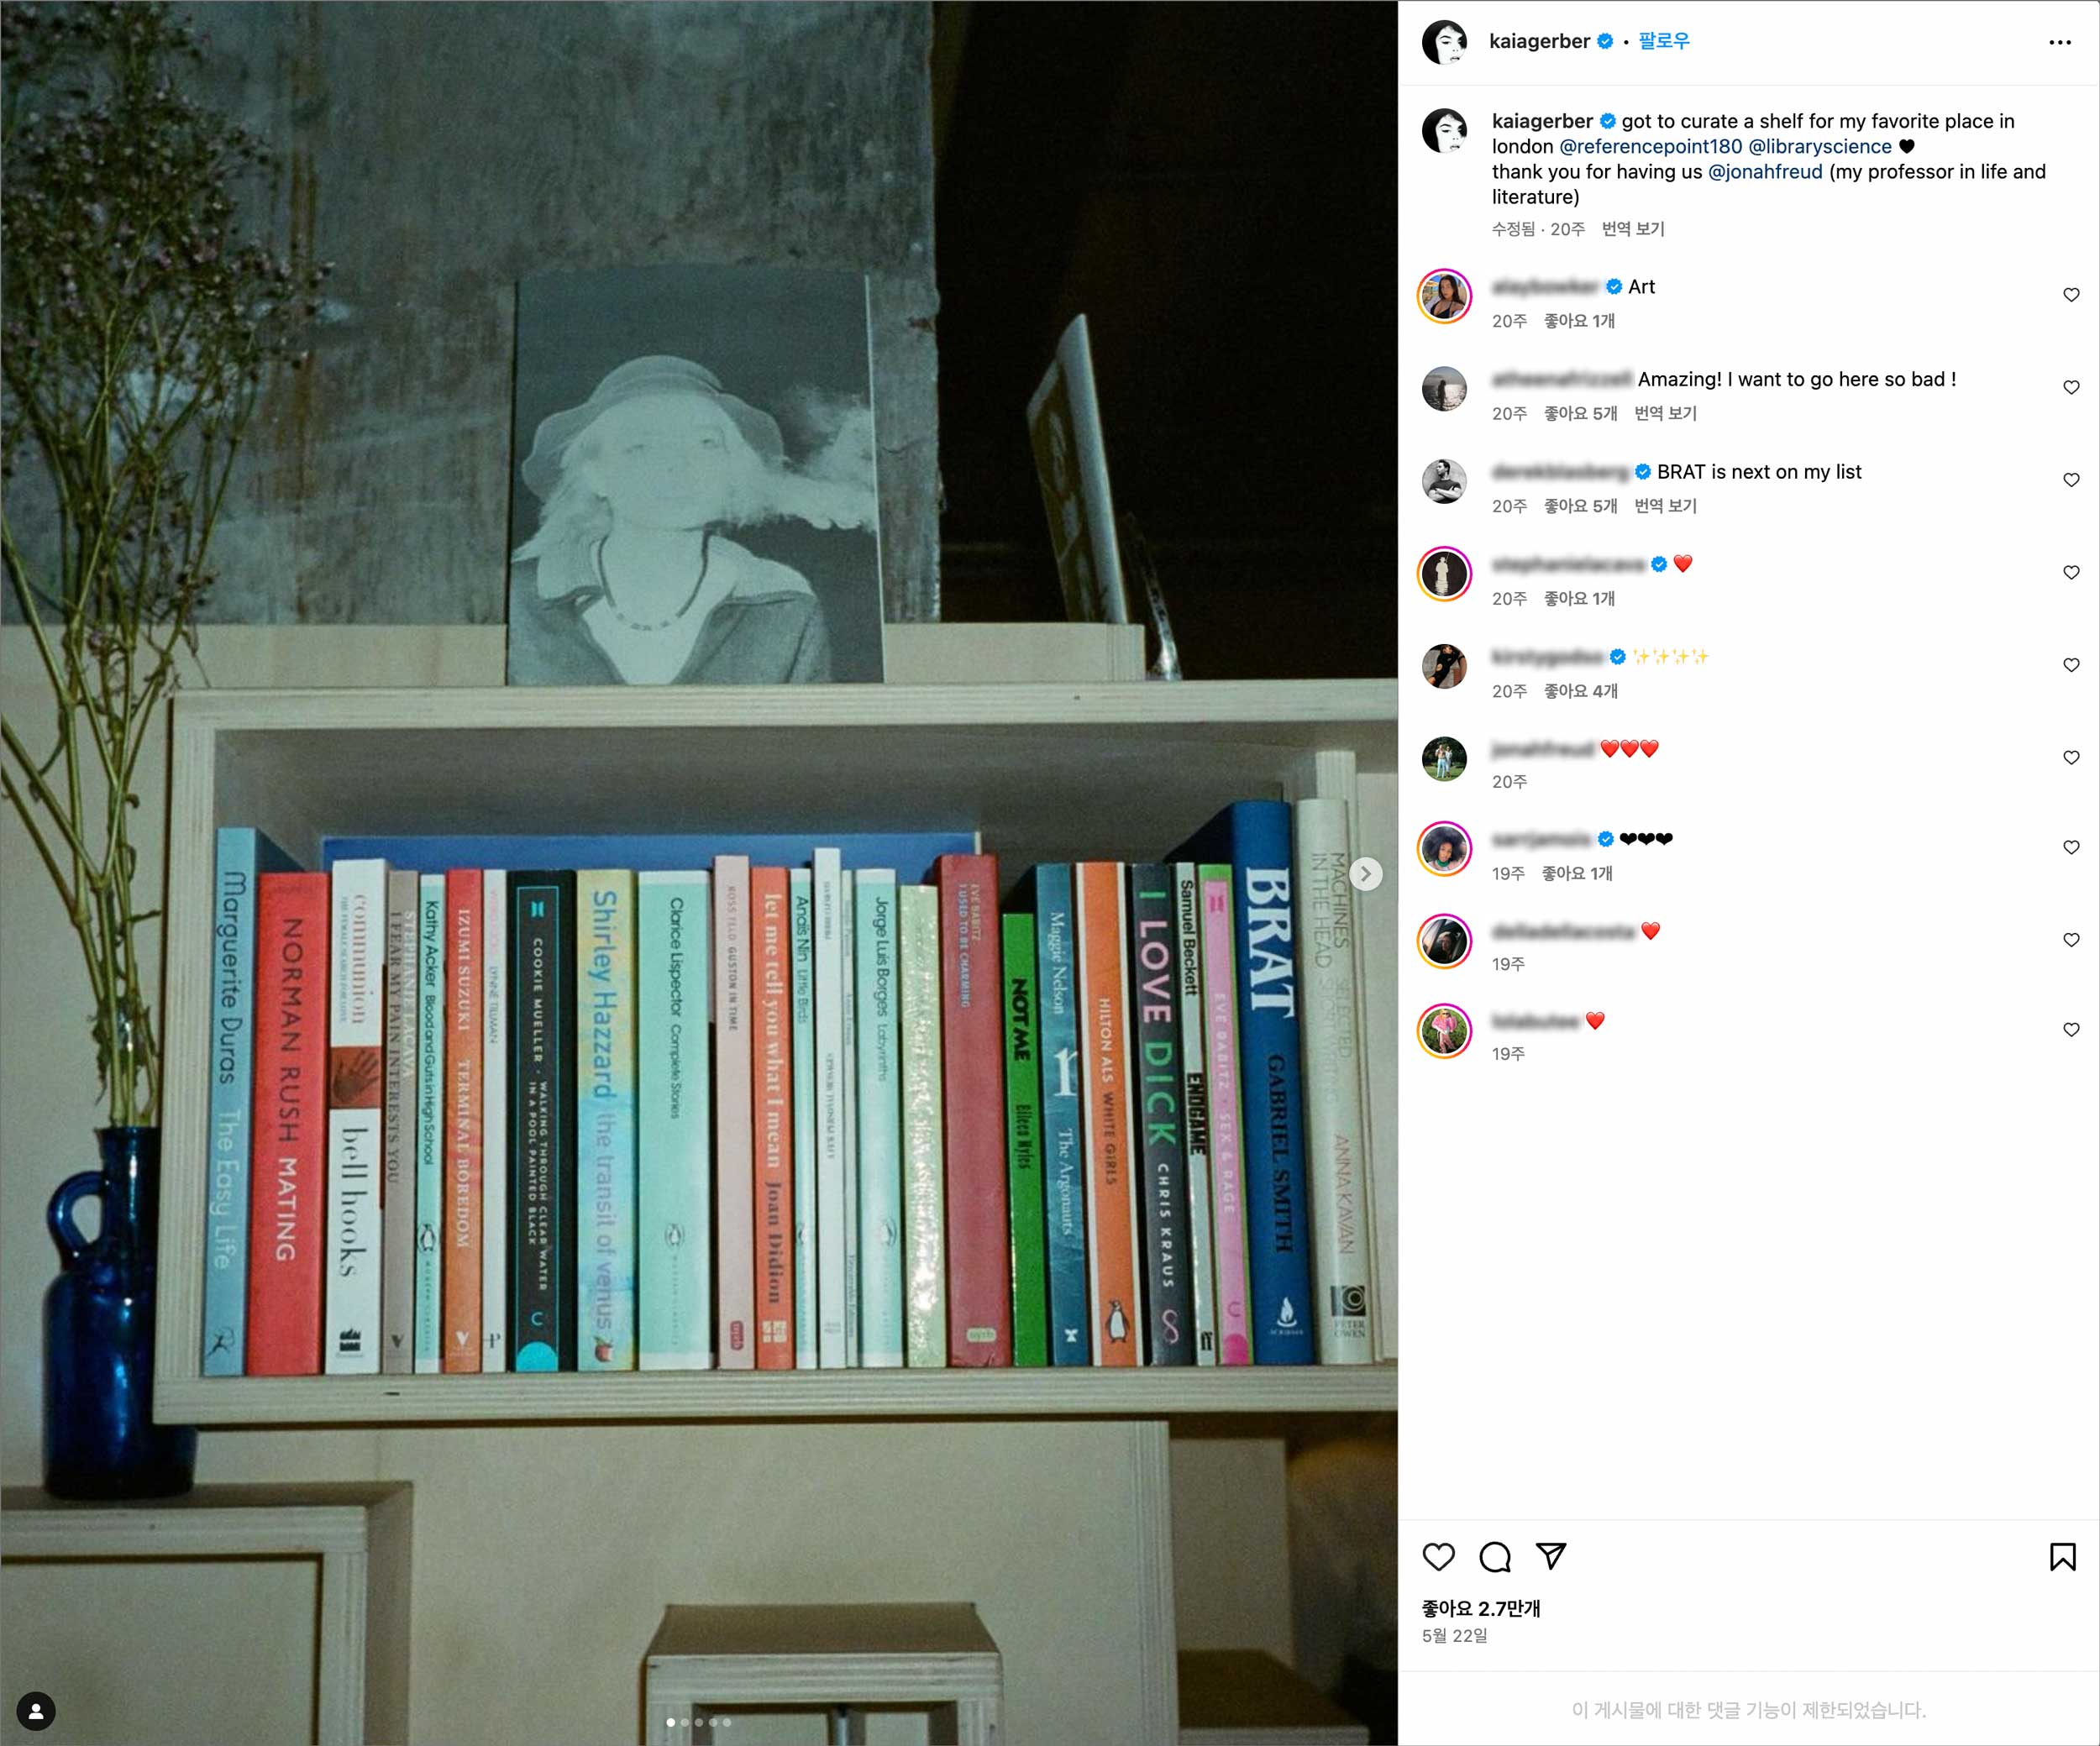
Task: Open kaiagerber profile picture in the header
Action: click(1445, 41)
